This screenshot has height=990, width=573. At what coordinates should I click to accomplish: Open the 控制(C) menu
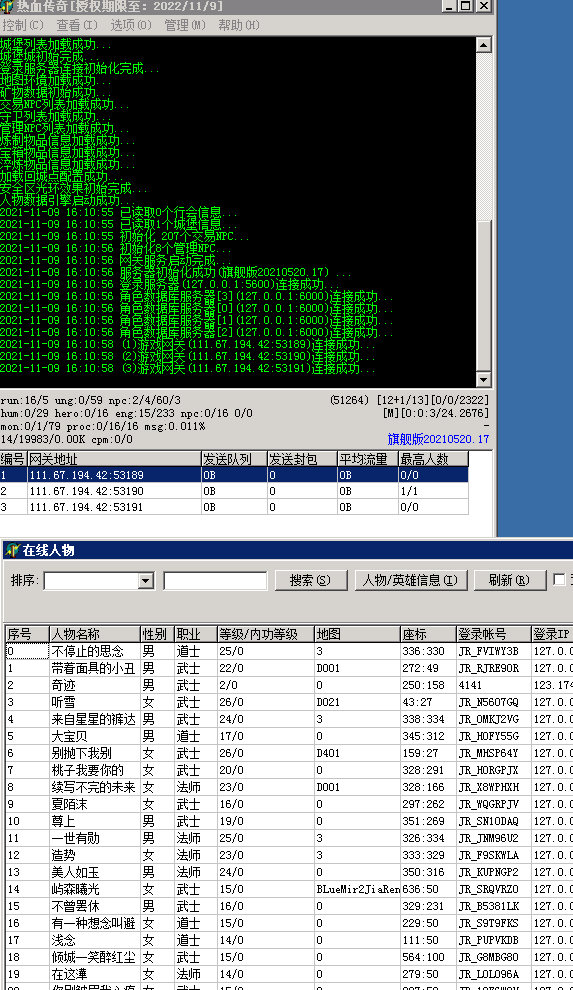[x=22, y=25]
